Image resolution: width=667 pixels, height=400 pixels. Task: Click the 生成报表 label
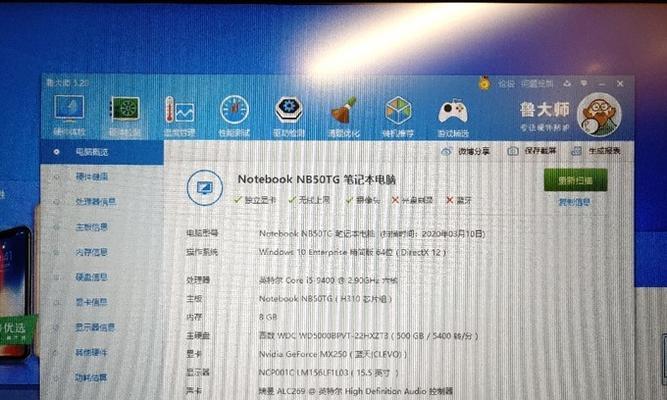tap(604, 151)
